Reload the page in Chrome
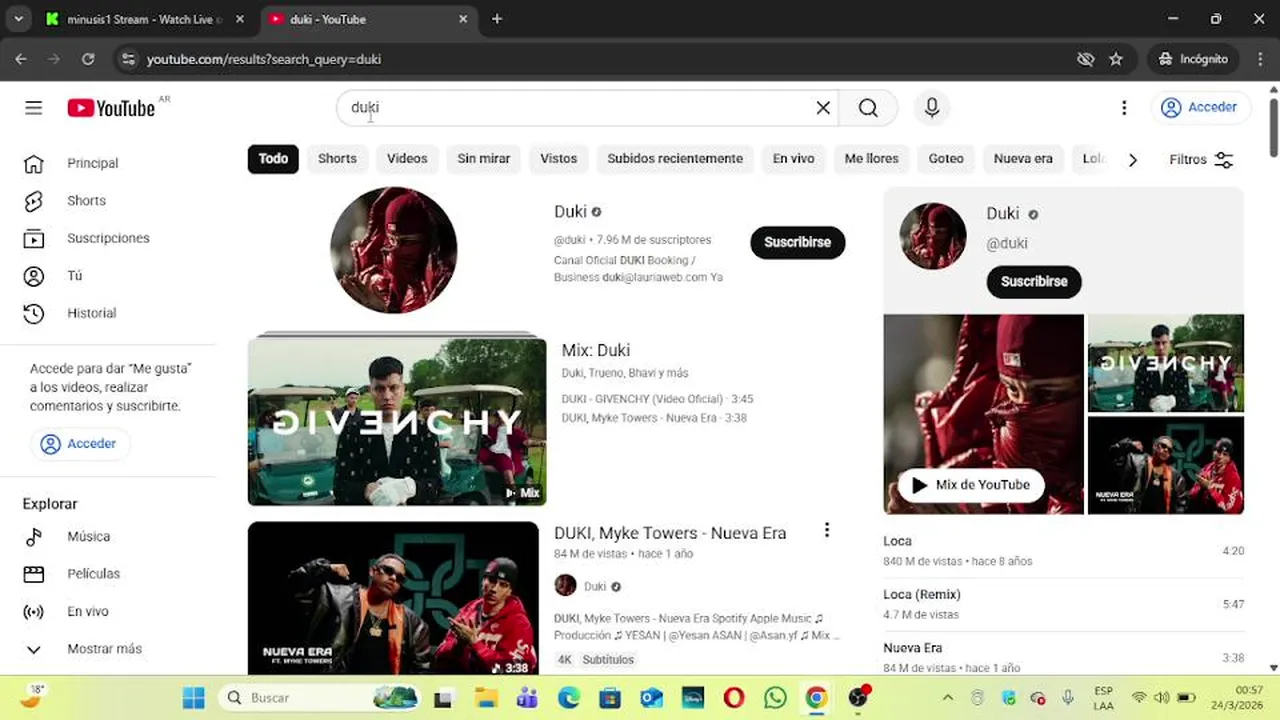The height and width of the screenshot is (720, 1280). [x=88, y=59]
